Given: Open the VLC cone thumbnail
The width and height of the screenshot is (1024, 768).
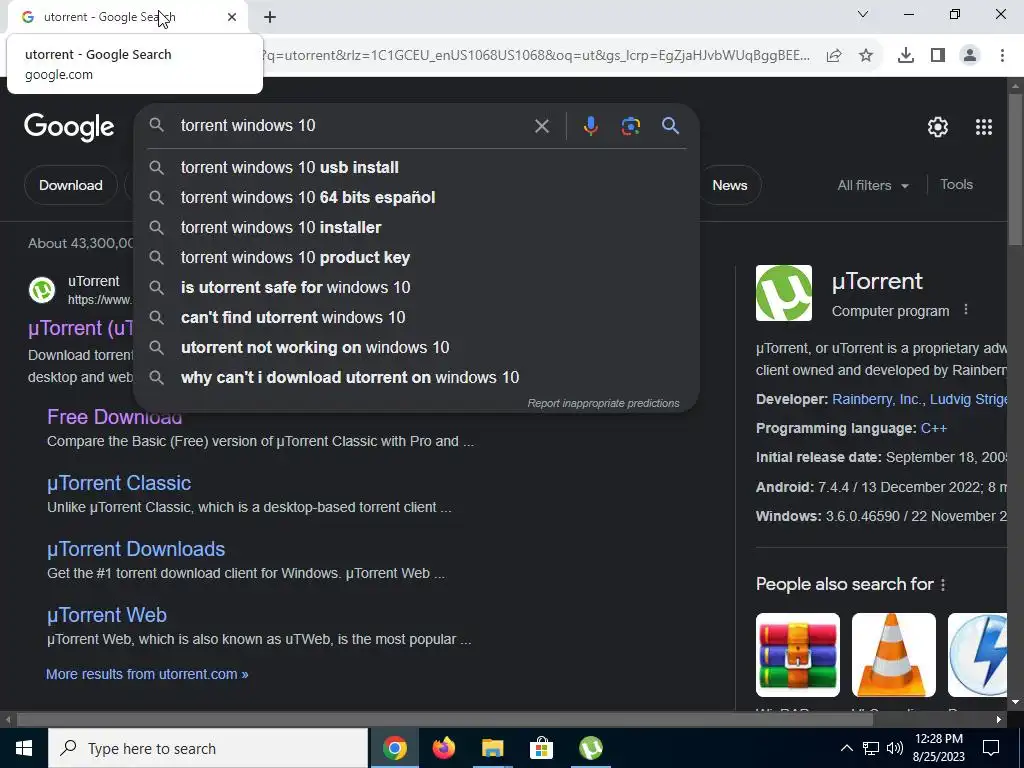Looking at the screenshot, I should click(893, 655).
